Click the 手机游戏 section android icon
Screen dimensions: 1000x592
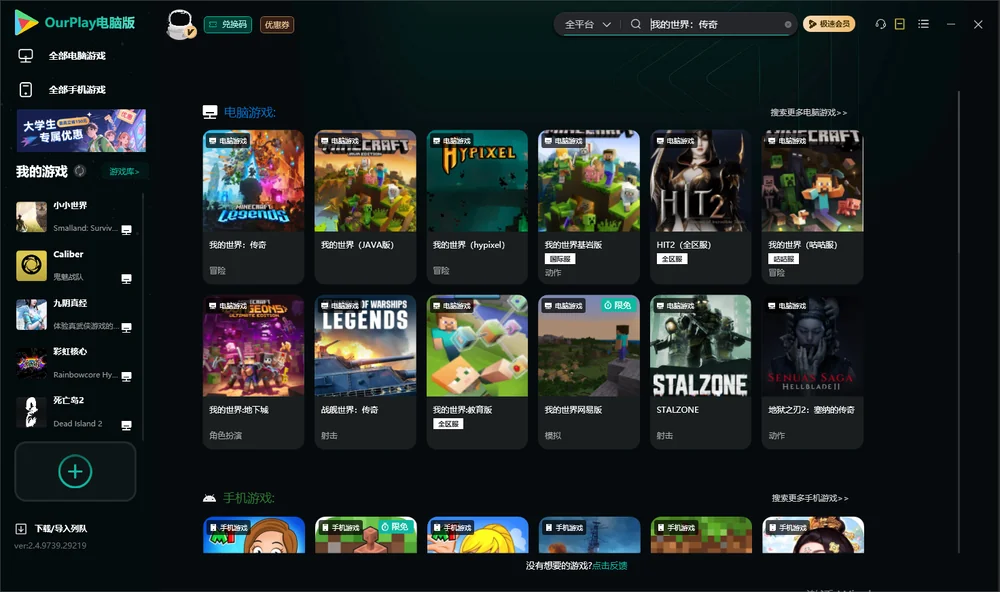coord(209,498)
